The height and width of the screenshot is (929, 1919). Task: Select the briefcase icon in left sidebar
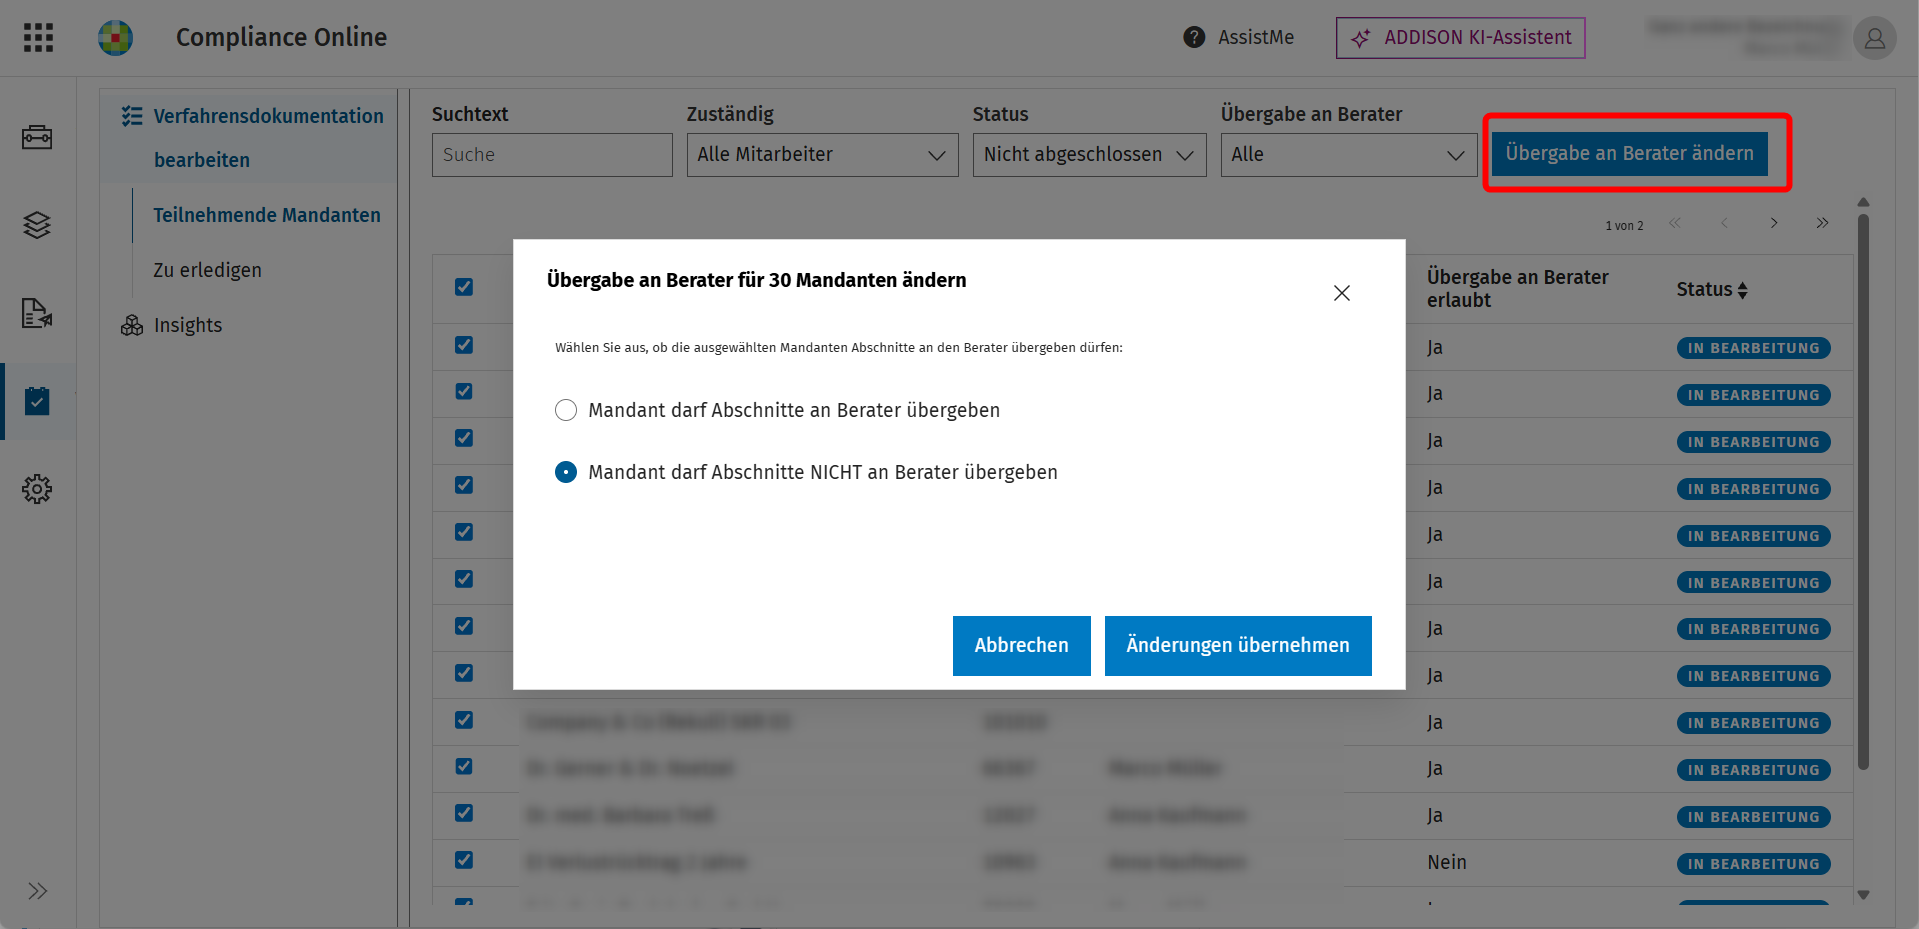tap(37, 137)
